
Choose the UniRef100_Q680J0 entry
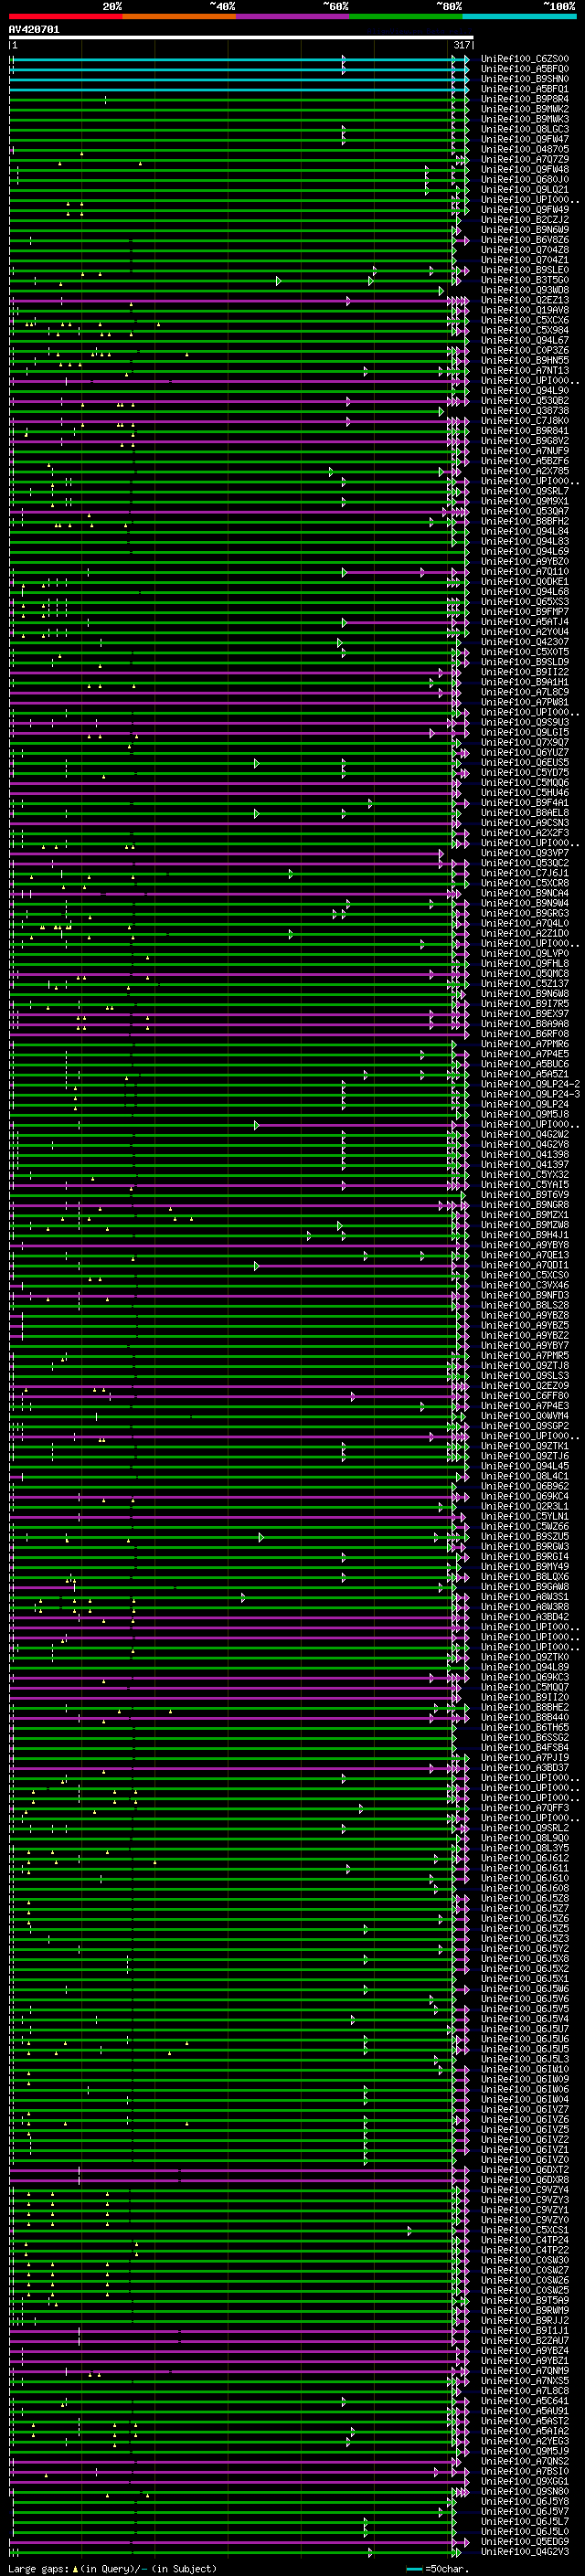pos(524,180)
